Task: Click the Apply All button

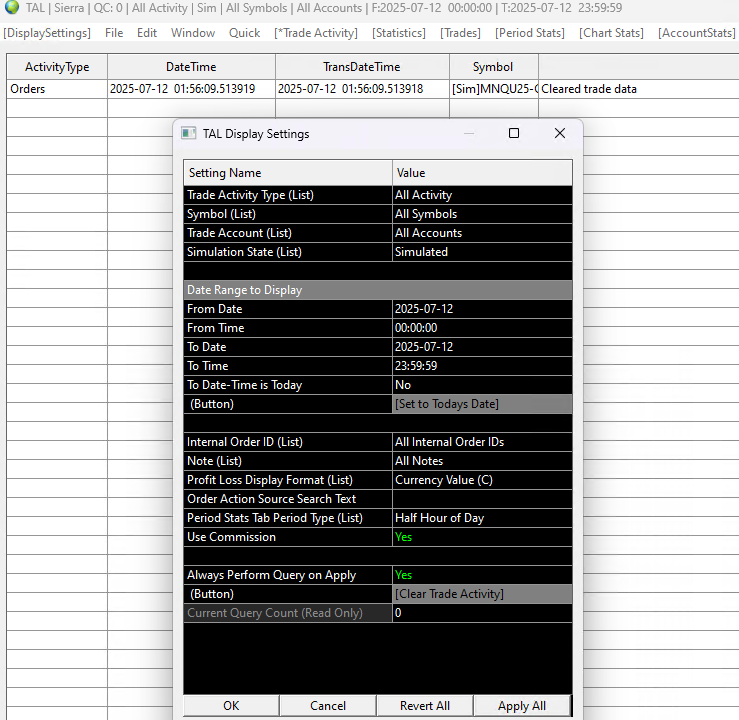Action: 522,706
